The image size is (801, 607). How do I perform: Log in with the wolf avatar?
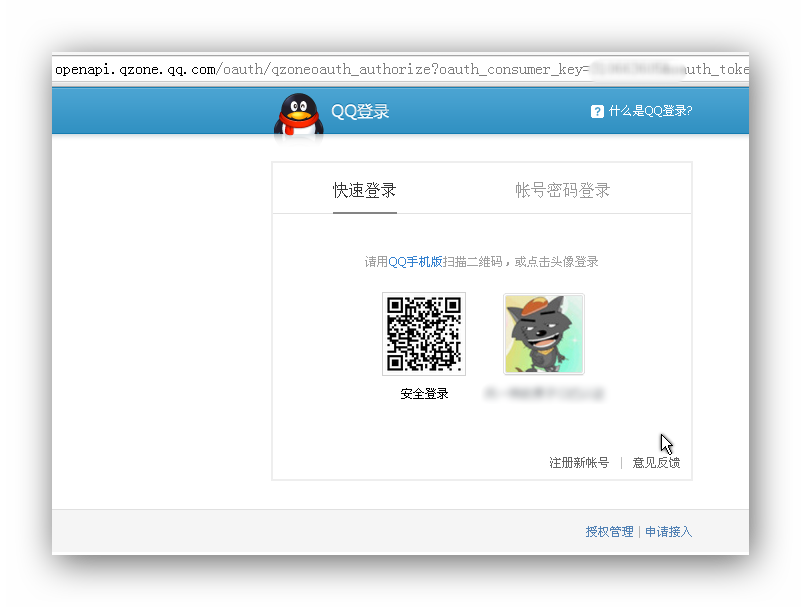[544, 334]
